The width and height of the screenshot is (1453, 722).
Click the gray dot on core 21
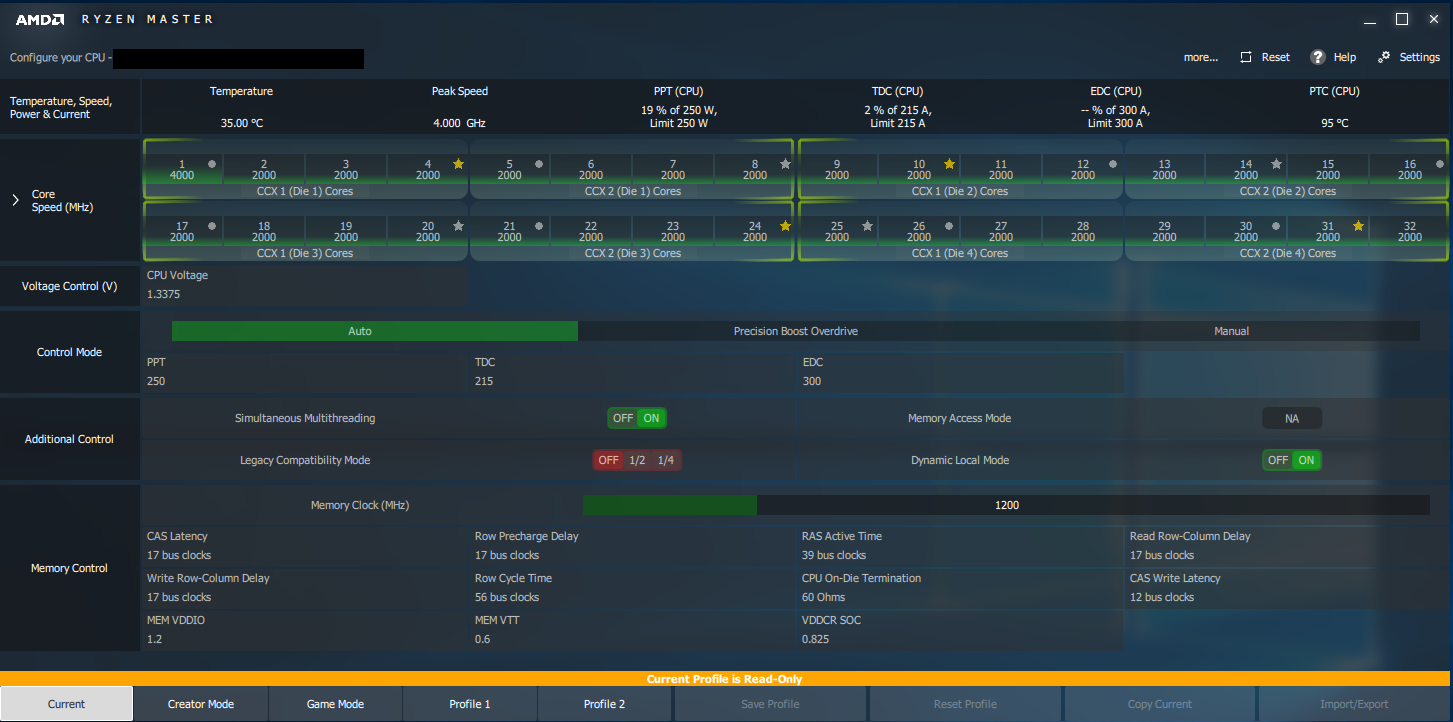(x=539, y=226)
